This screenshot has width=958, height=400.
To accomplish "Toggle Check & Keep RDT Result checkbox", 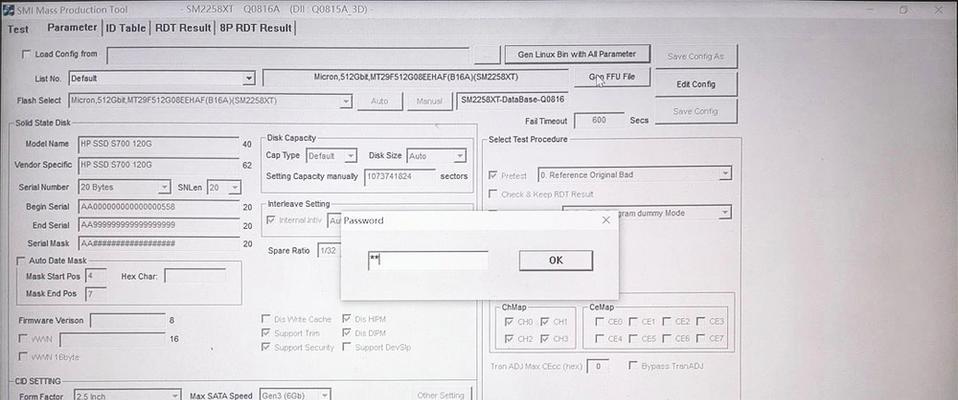I will (493, 194).
